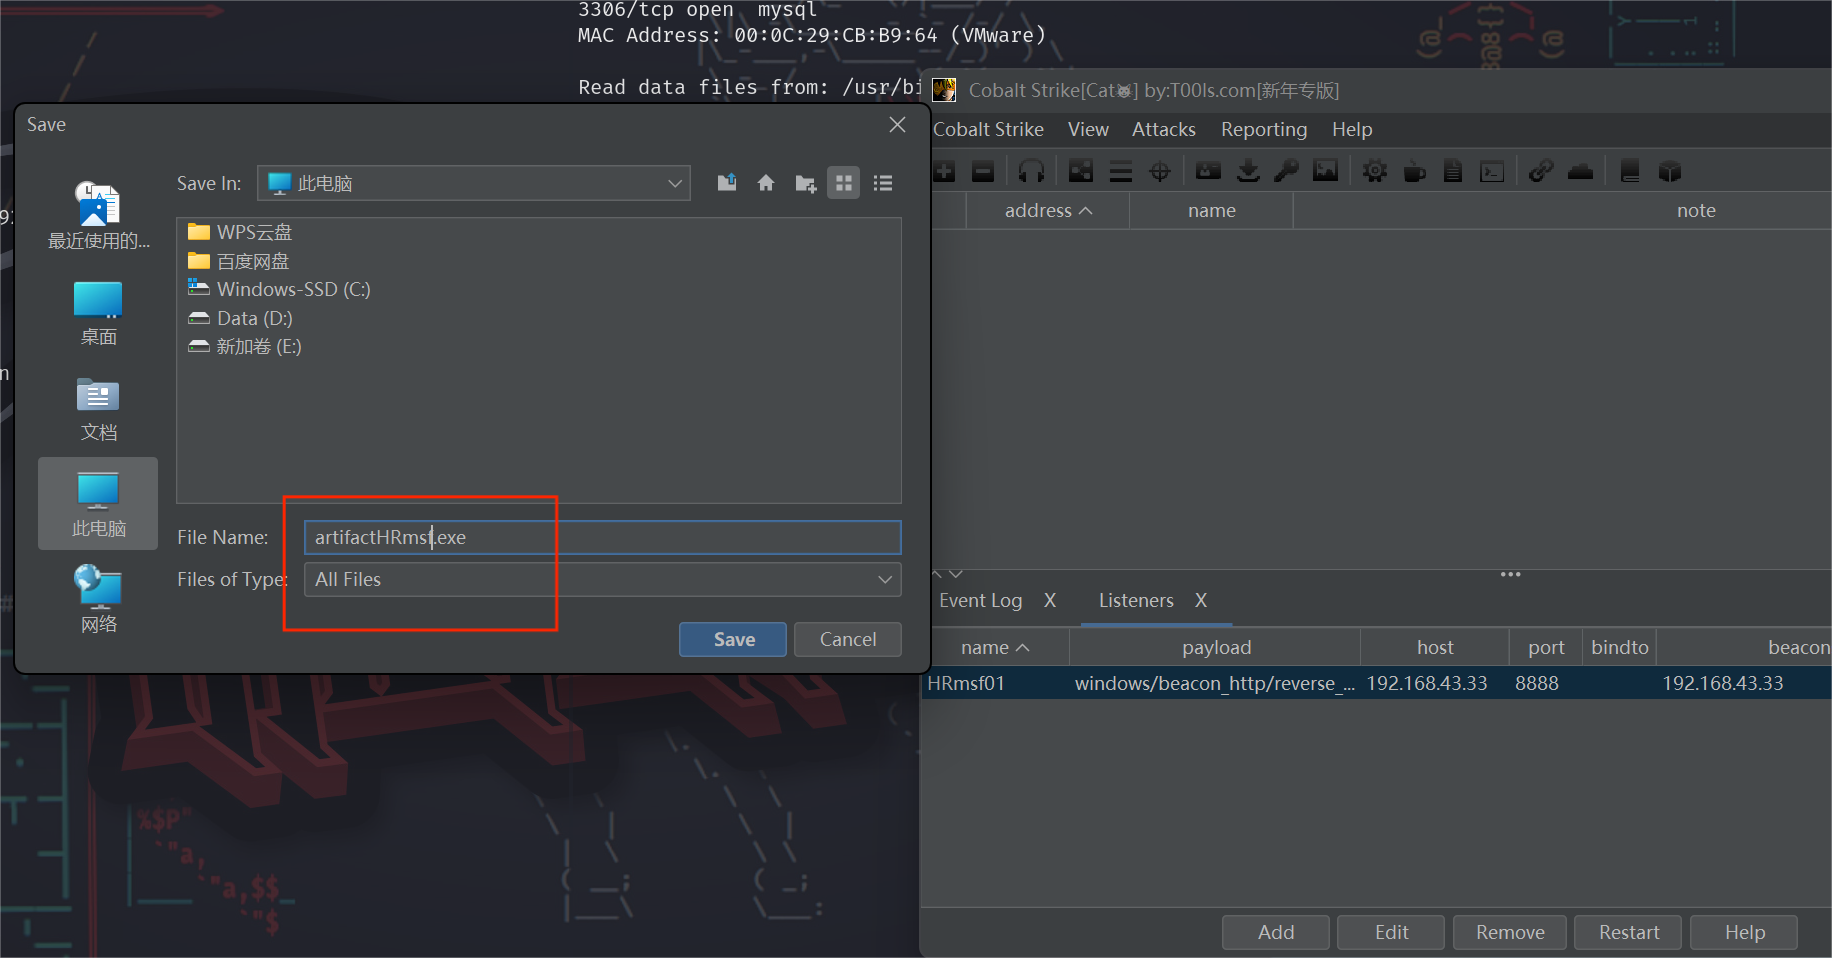Click the chain link Host File icon
Screen dimensions: 1832x958
pyautogui.click(x=1541, y=171)
